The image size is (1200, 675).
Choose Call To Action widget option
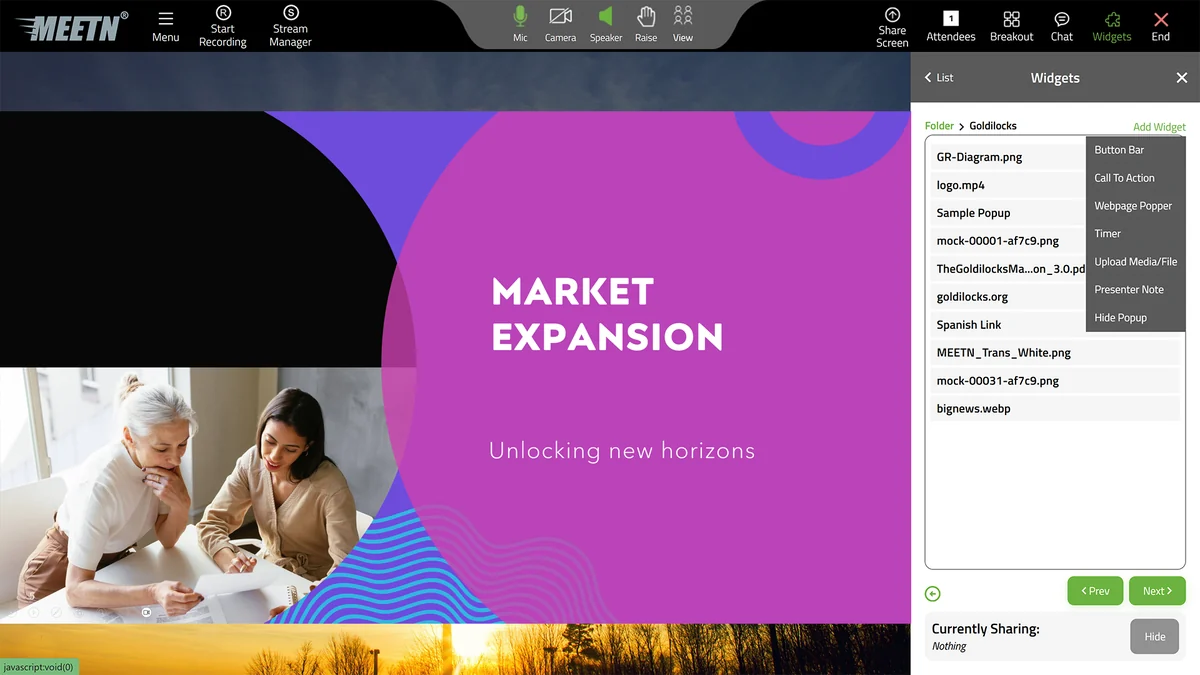1123,177
